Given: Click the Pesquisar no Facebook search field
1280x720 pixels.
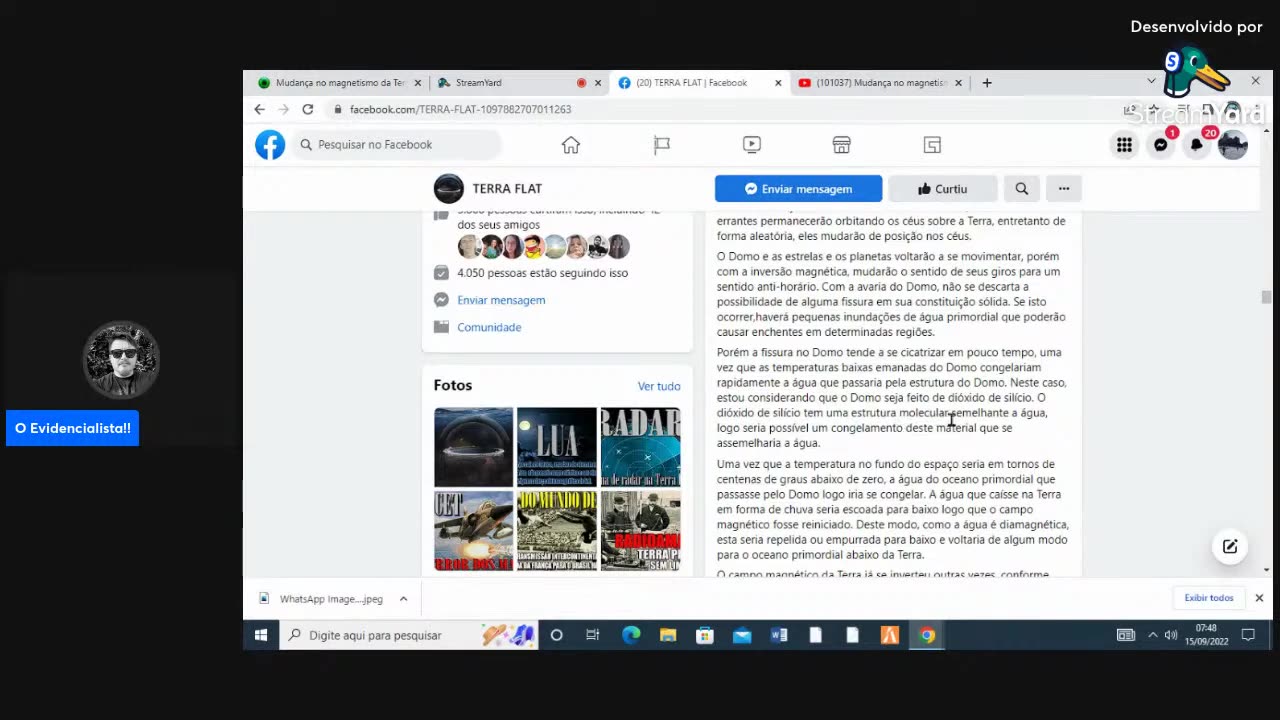Looking at the screenshot, I should pyautogui.click(x=398, y=145).
